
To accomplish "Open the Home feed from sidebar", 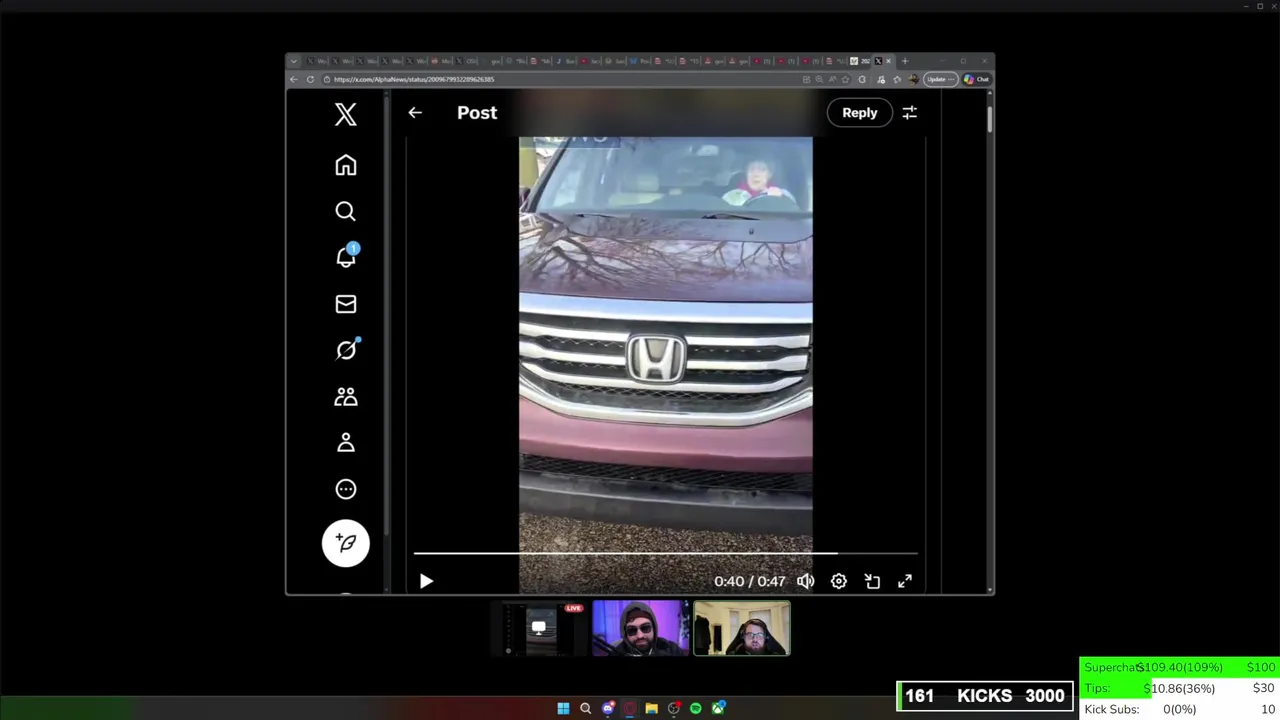I will point(346,165).
